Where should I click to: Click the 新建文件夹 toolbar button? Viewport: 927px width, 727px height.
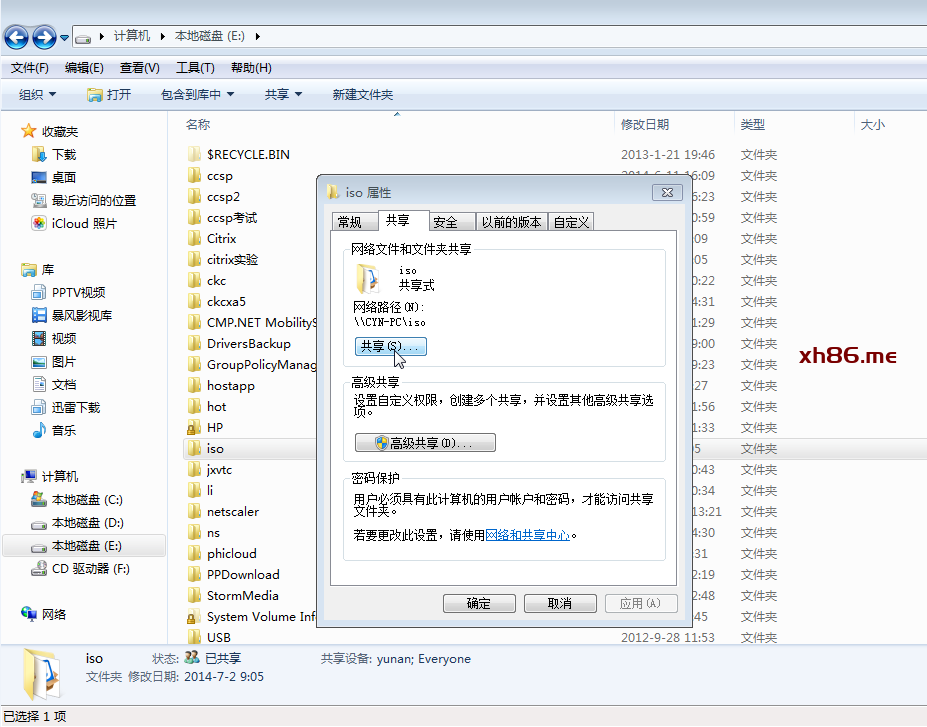pyautogui.click(x=362, y=95)
